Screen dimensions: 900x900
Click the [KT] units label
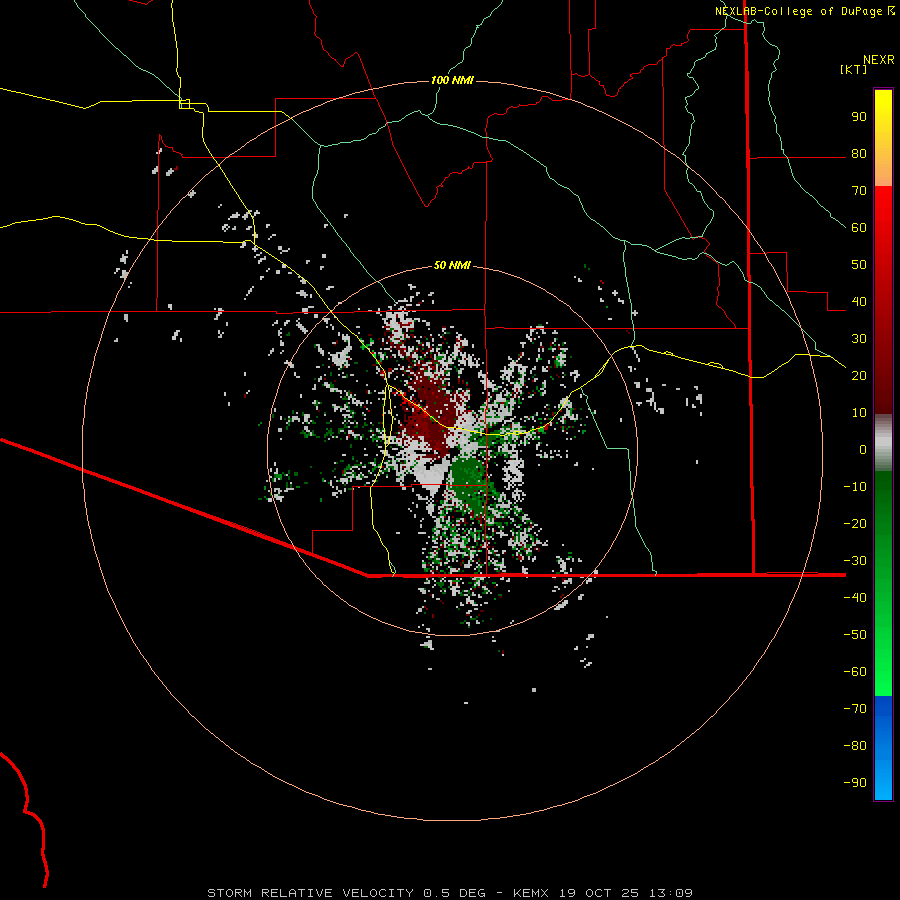854,69
